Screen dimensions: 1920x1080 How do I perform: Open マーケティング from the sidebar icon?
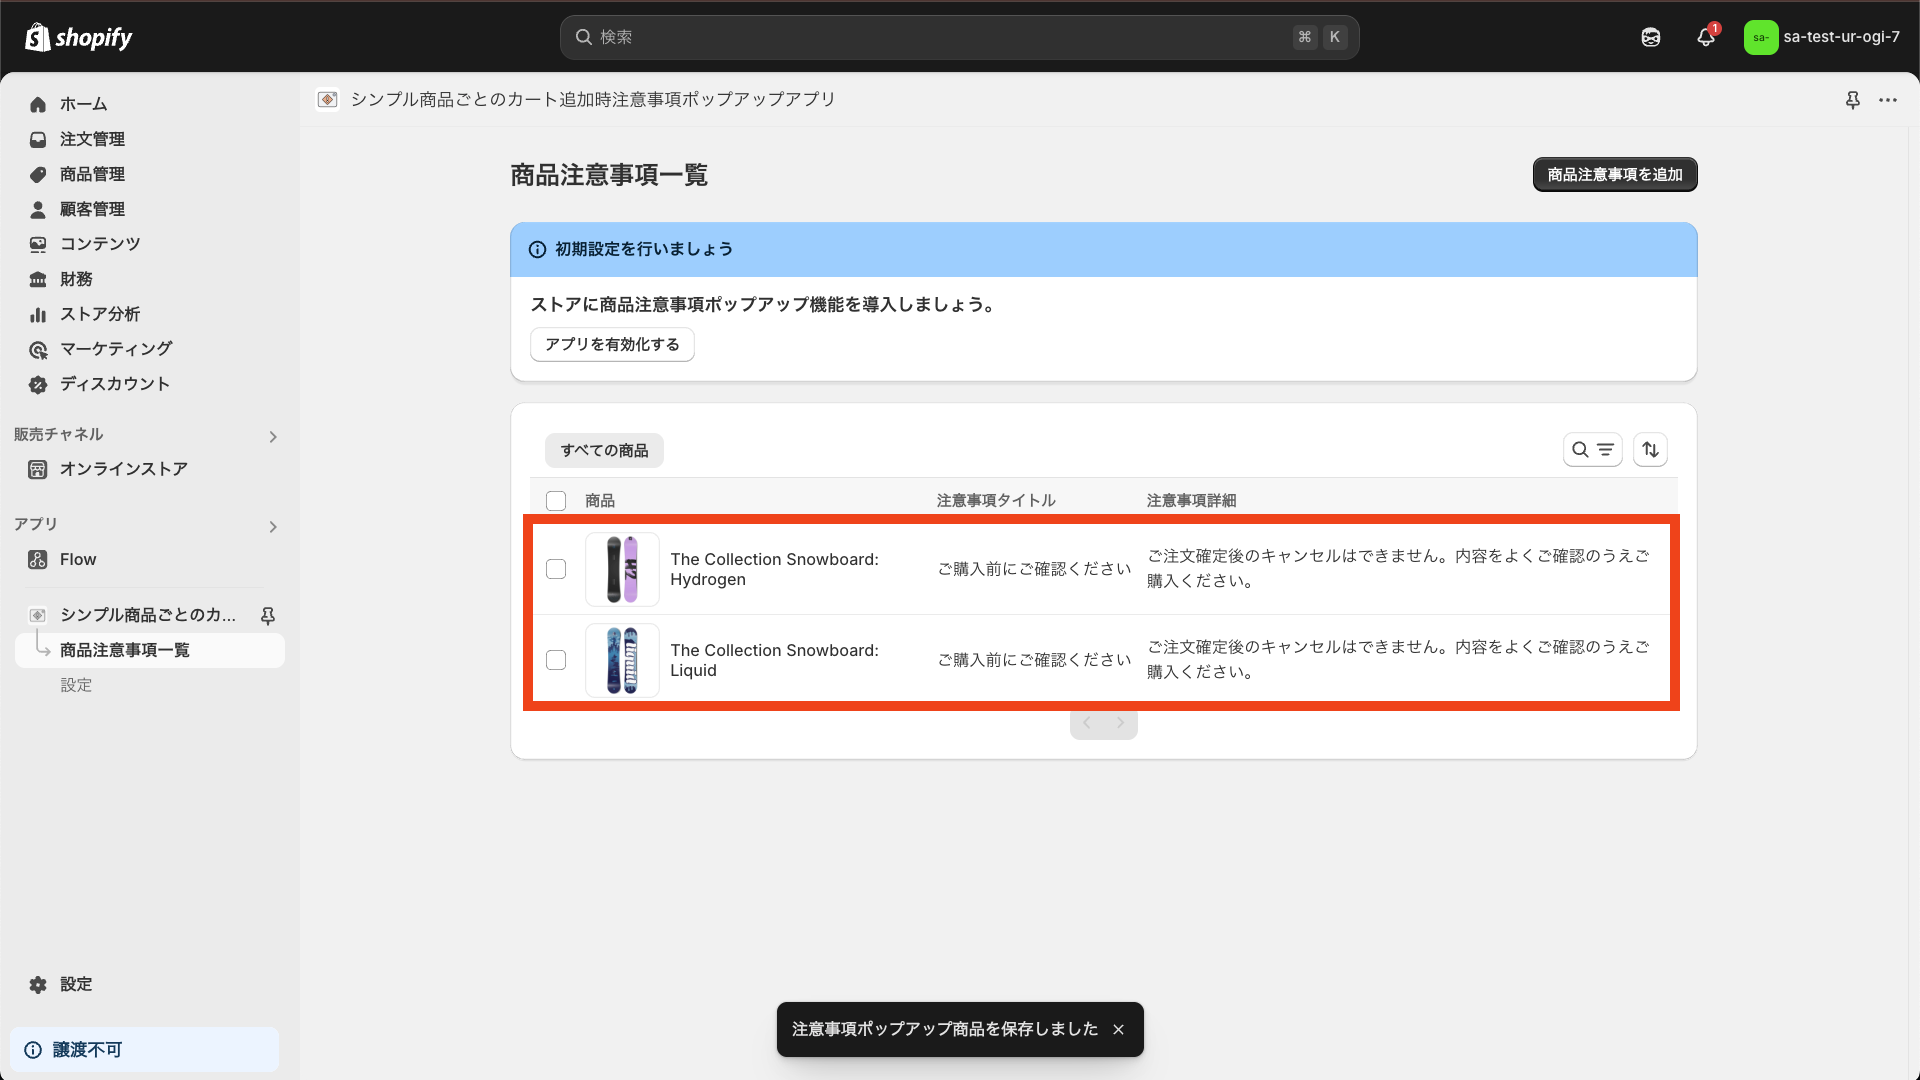[x=37, y=349]
